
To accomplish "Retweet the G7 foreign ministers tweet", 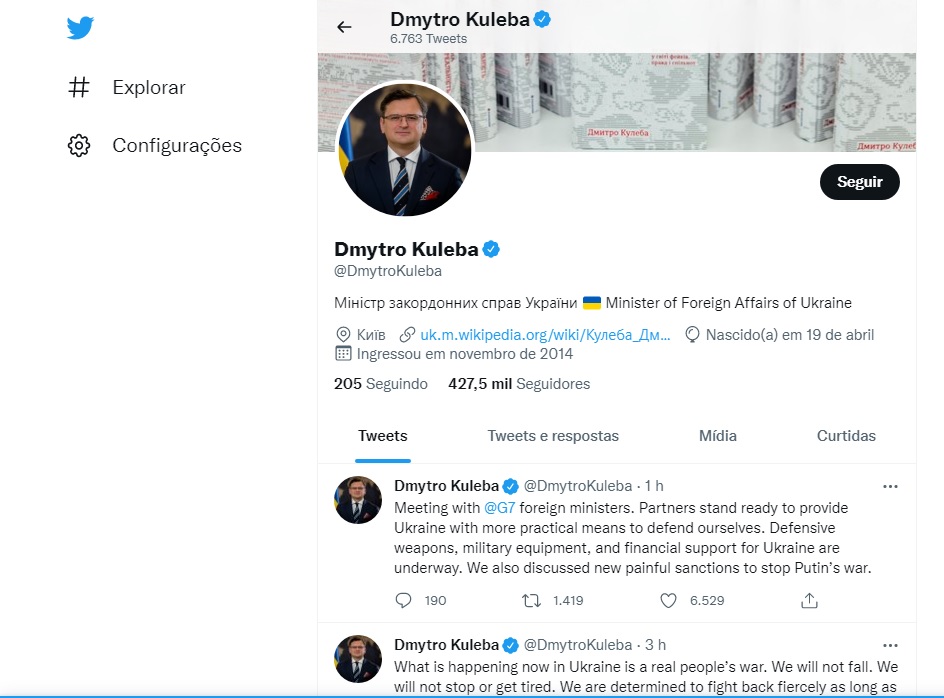I will tap(533, 600).
